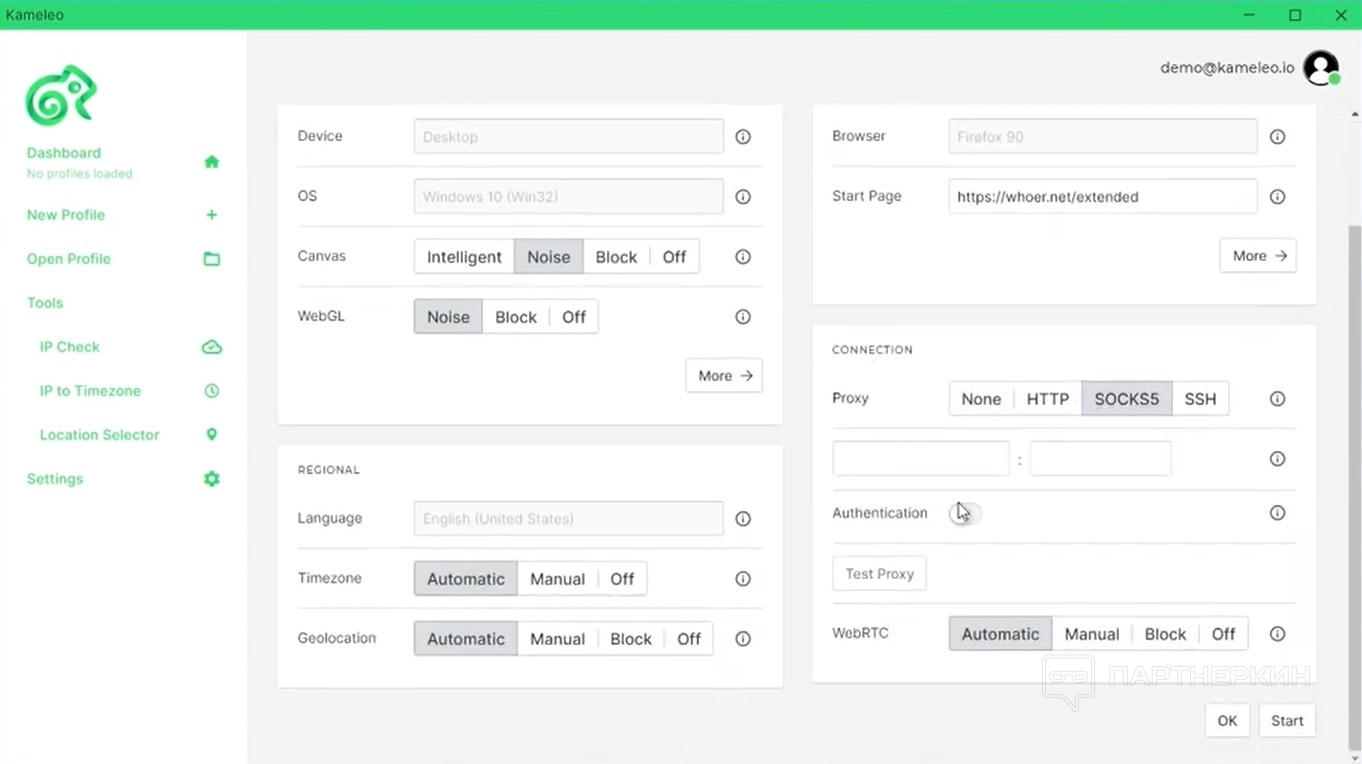
Task: Show info for the Language field
Action: (743, 519)
